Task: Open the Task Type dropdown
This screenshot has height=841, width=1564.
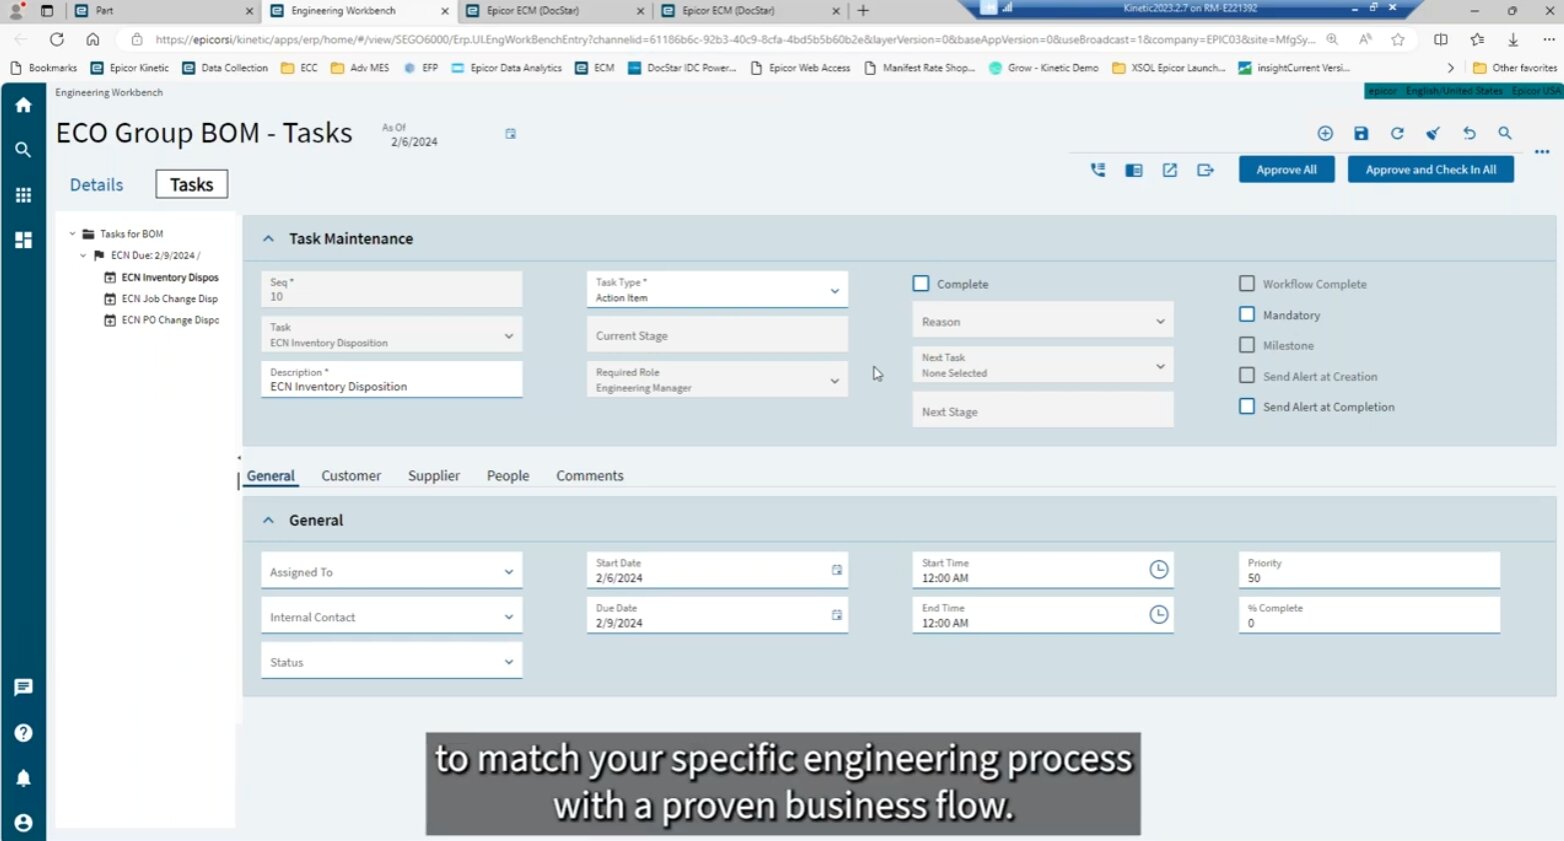Action: click(834, 291)
